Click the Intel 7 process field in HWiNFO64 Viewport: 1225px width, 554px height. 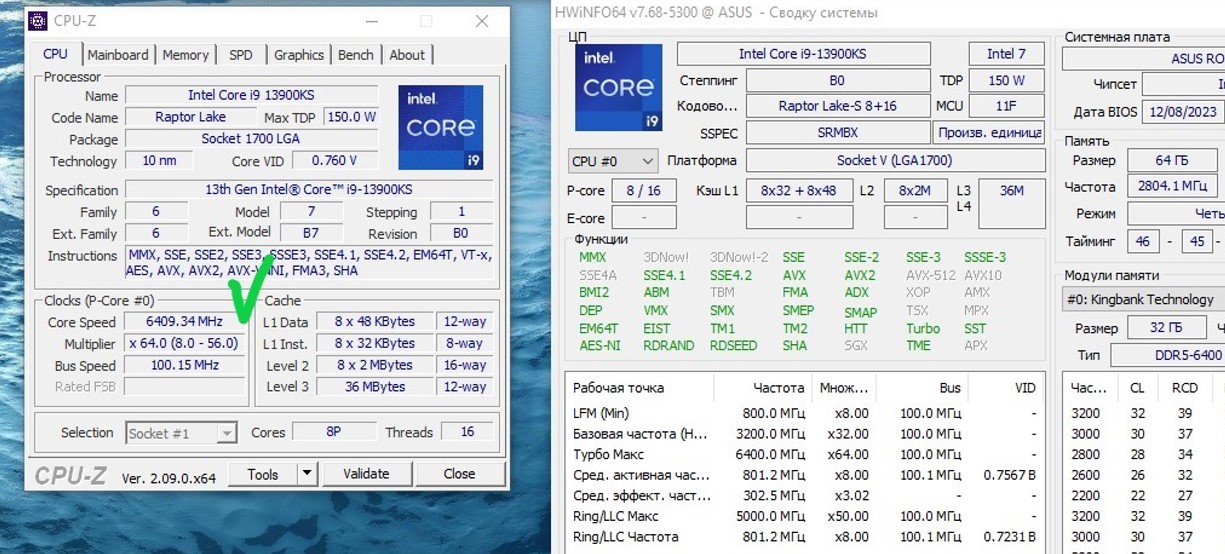[1006, 54]
